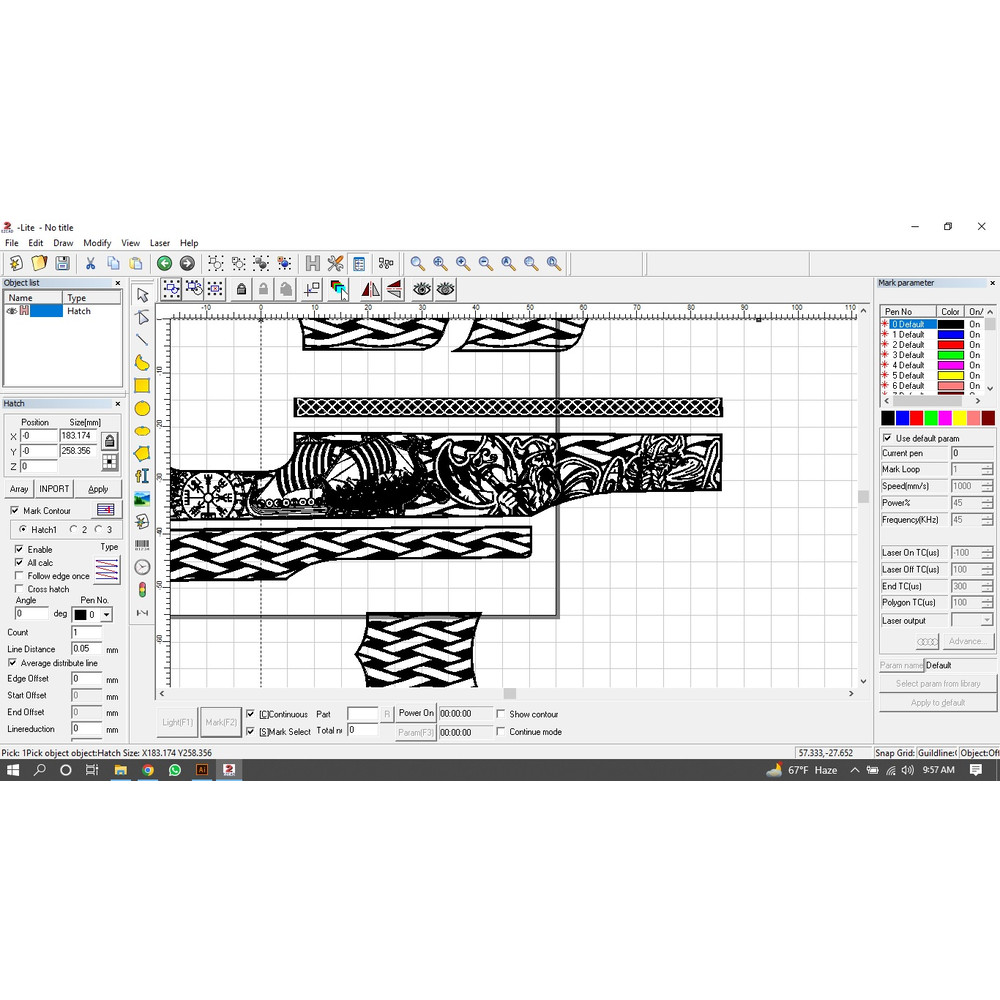Open the Laser menu
This screenshot has width=1000, height=1000.
click(160, 243)
